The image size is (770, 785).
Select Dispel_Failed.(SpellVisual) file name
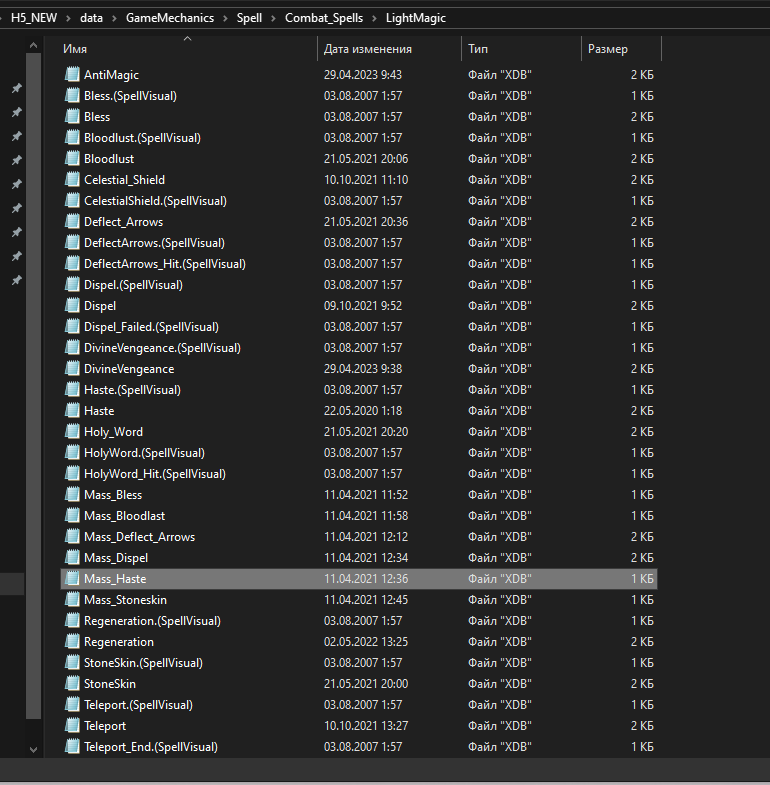pos(151,327)
